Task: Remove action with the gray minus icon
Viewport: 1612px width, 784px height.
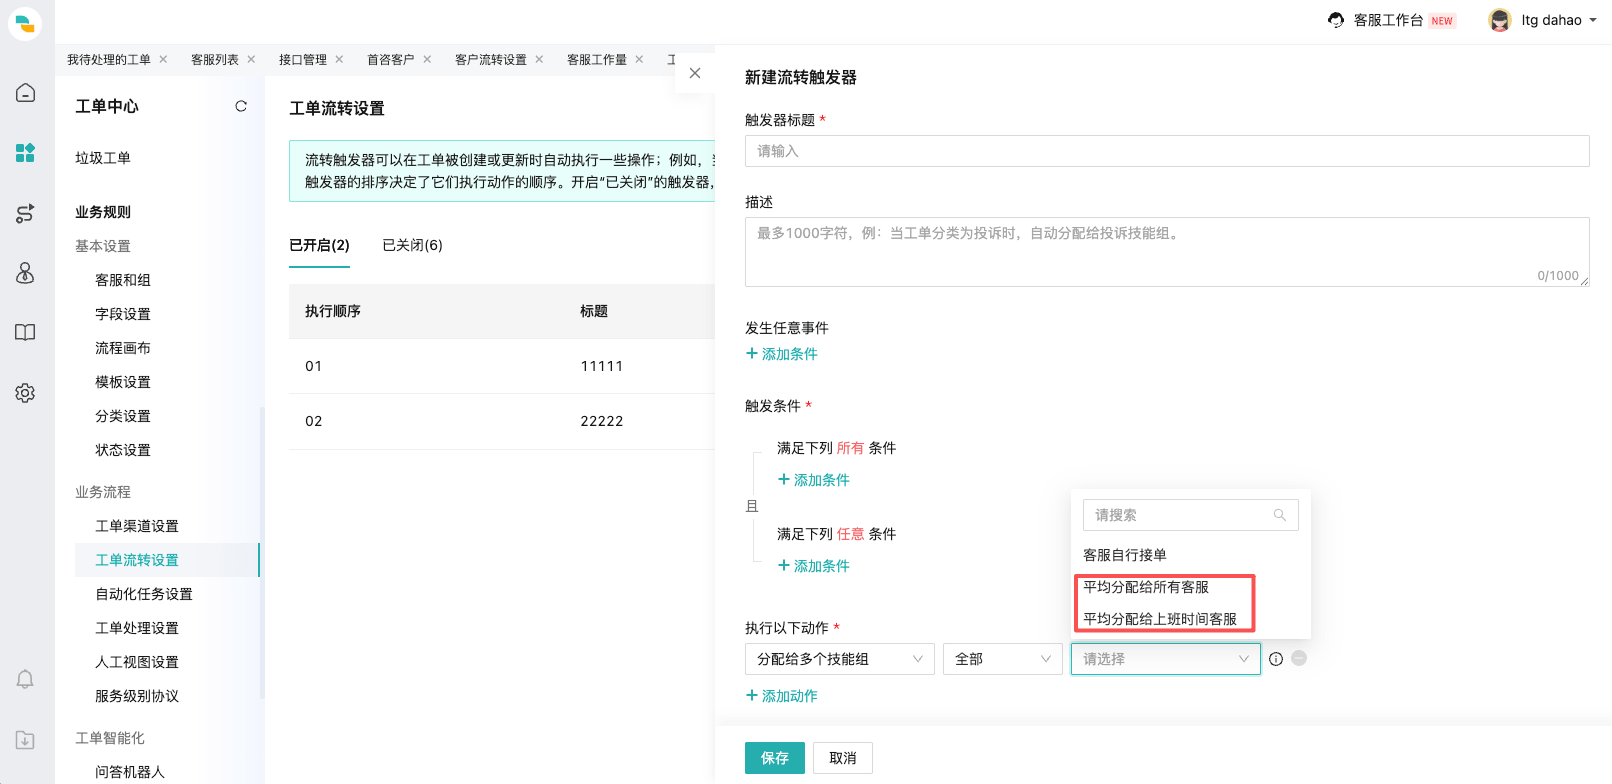Action: pyautogui.click(x=1299, y=658)
